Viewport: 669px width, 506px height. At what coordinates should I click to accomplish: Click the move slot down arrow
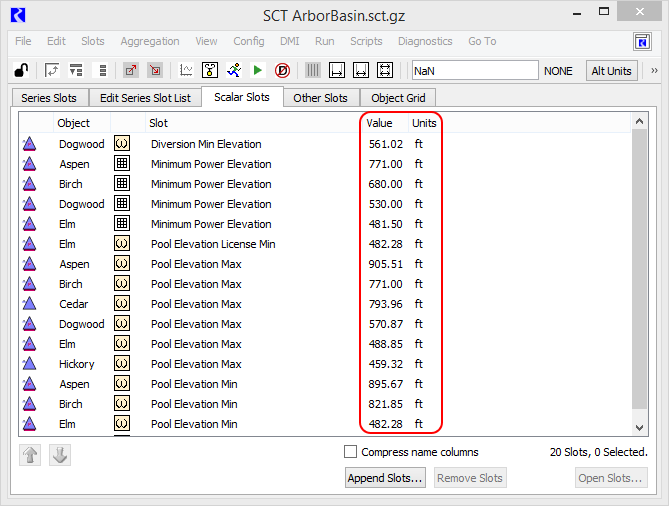60,455
